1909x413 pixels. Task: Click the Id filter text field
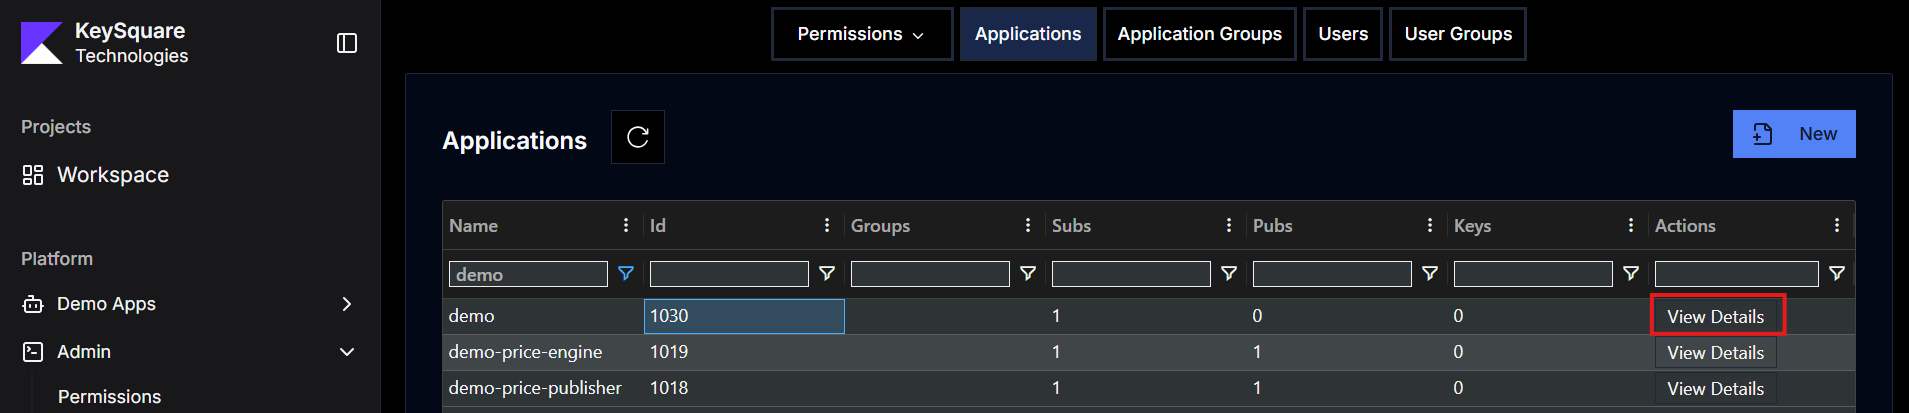(x=729, y=274)
